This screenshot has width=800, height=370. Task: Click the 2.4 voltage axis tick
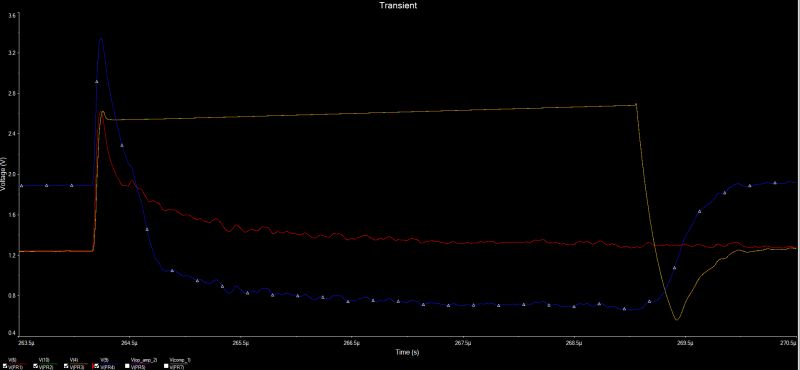coord(13,134)
